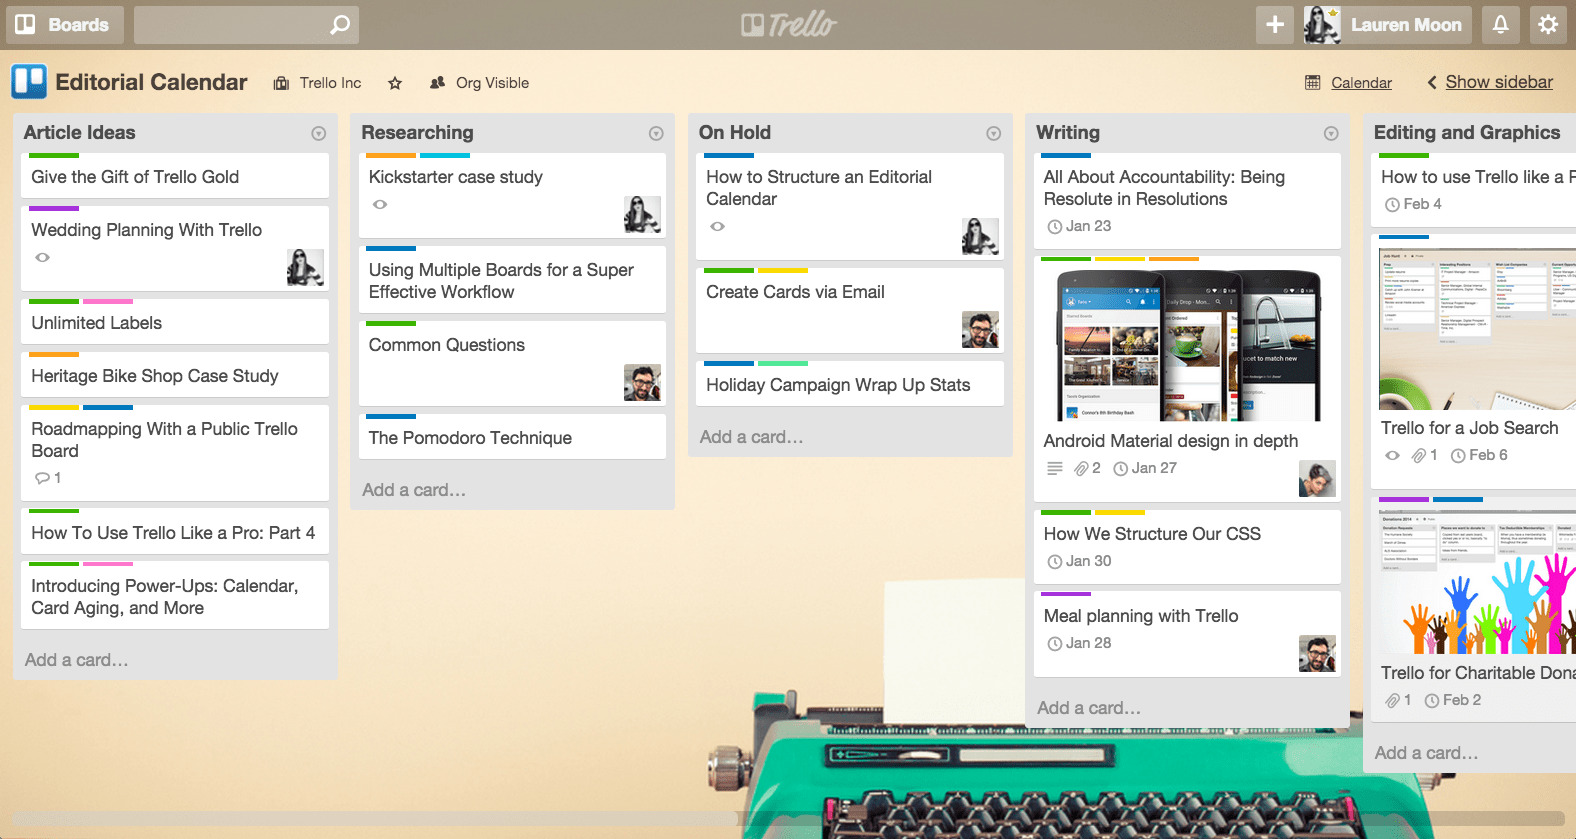Toggle subscribe eye on Wedding Planning card

(42, 257)
